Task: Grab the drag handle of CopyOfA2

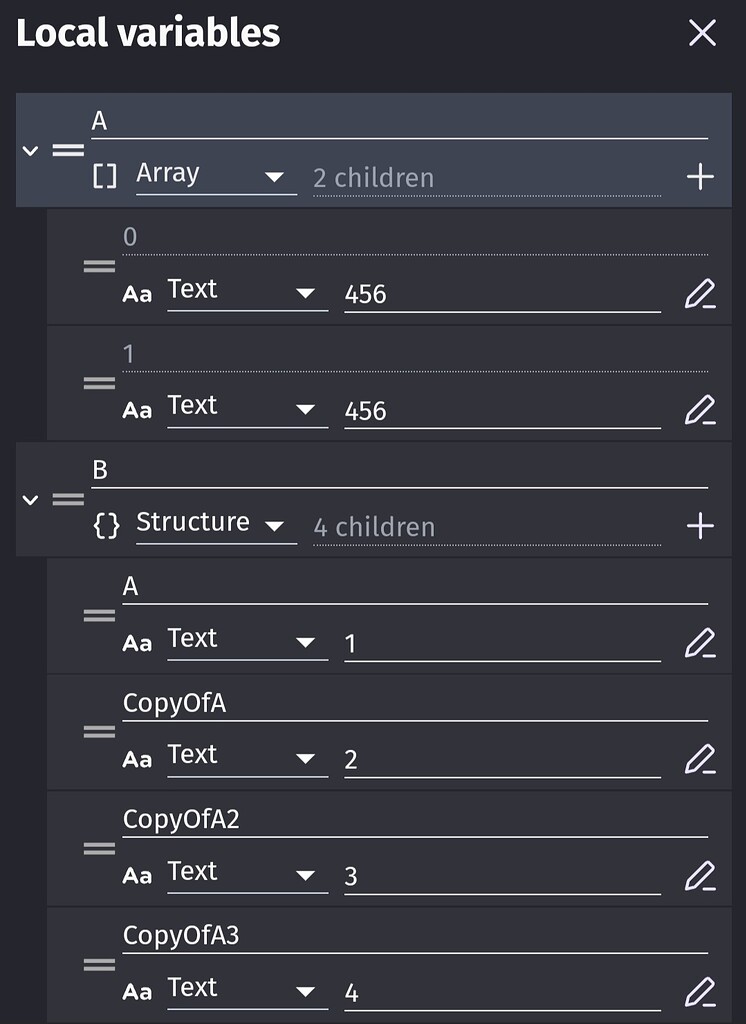Action: [99, 848]
